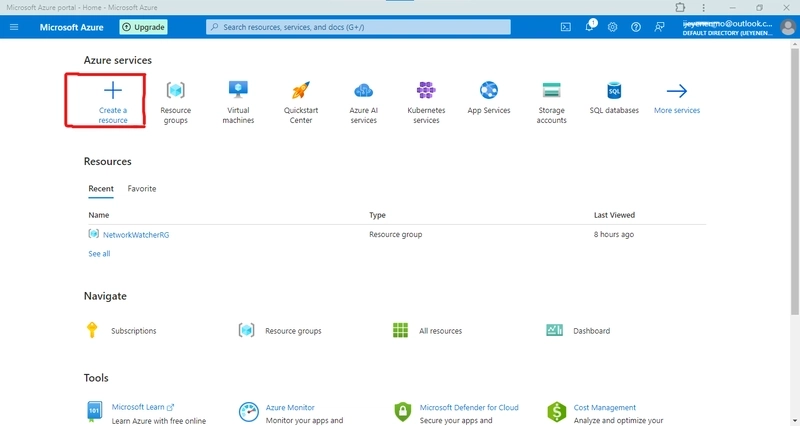Open the portal hamburger menu
Image resolution: width=800 pixels, height=426 pixels.
point(14,27)
